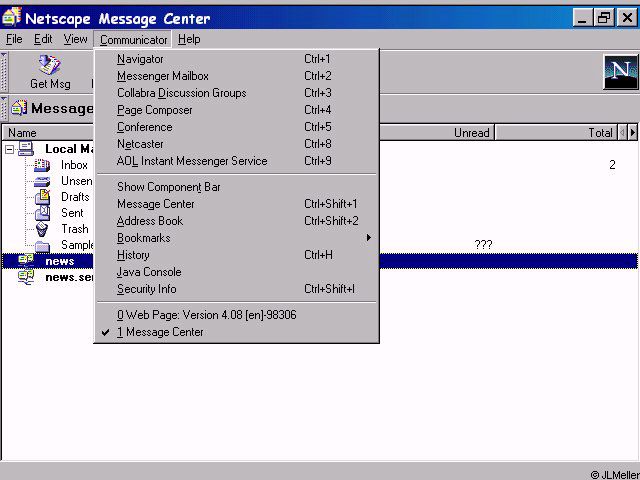Click the news.se server icon below news
Image resolution: width=640 pixels, height=480 pixels.
[26, 277]
